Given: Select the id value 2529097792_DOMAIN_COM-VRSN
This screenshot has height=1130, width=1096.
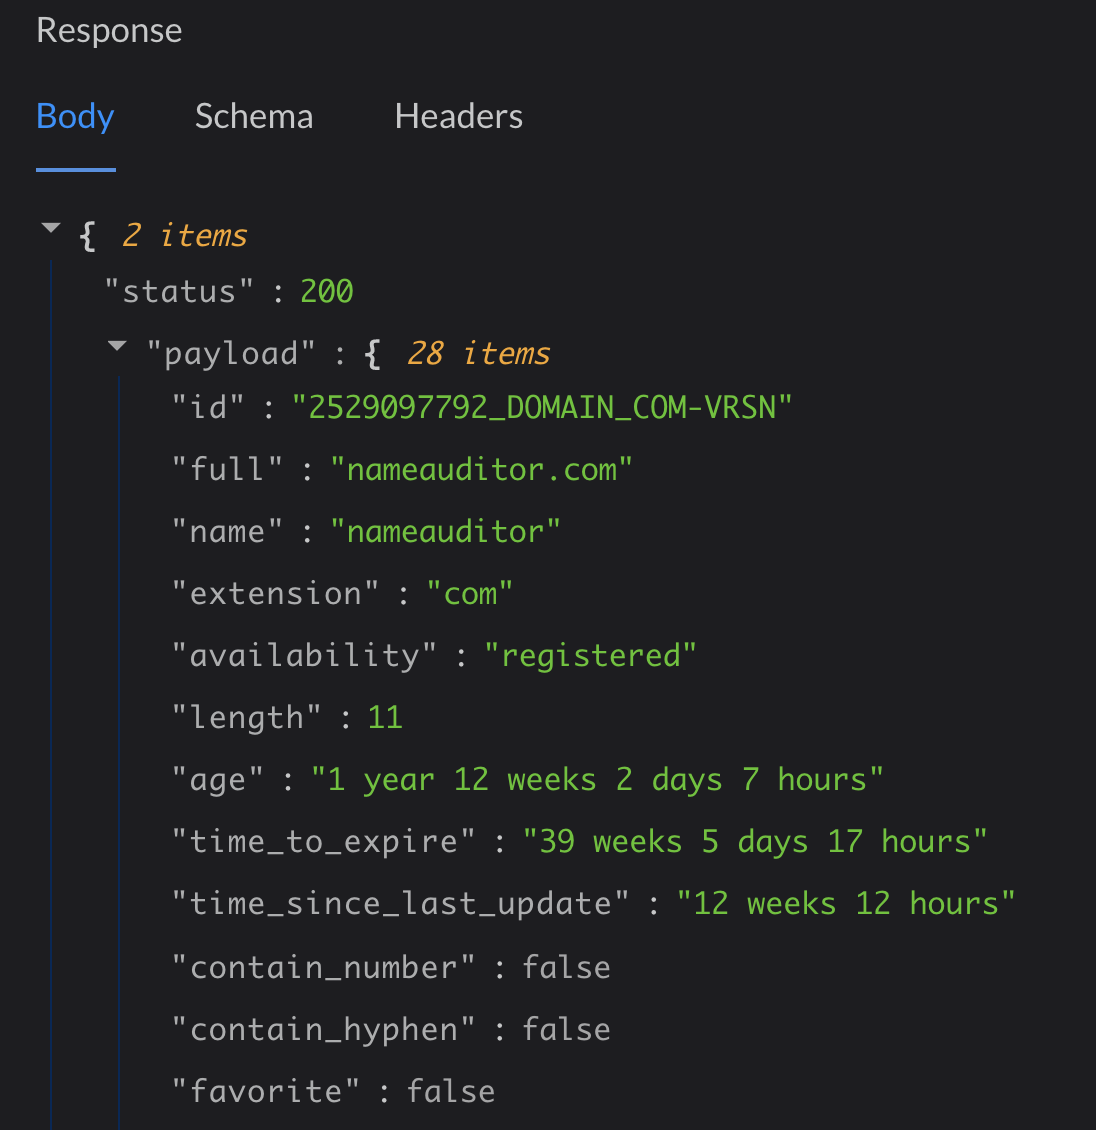Looking at the screenshot, I should pos(542,408).
